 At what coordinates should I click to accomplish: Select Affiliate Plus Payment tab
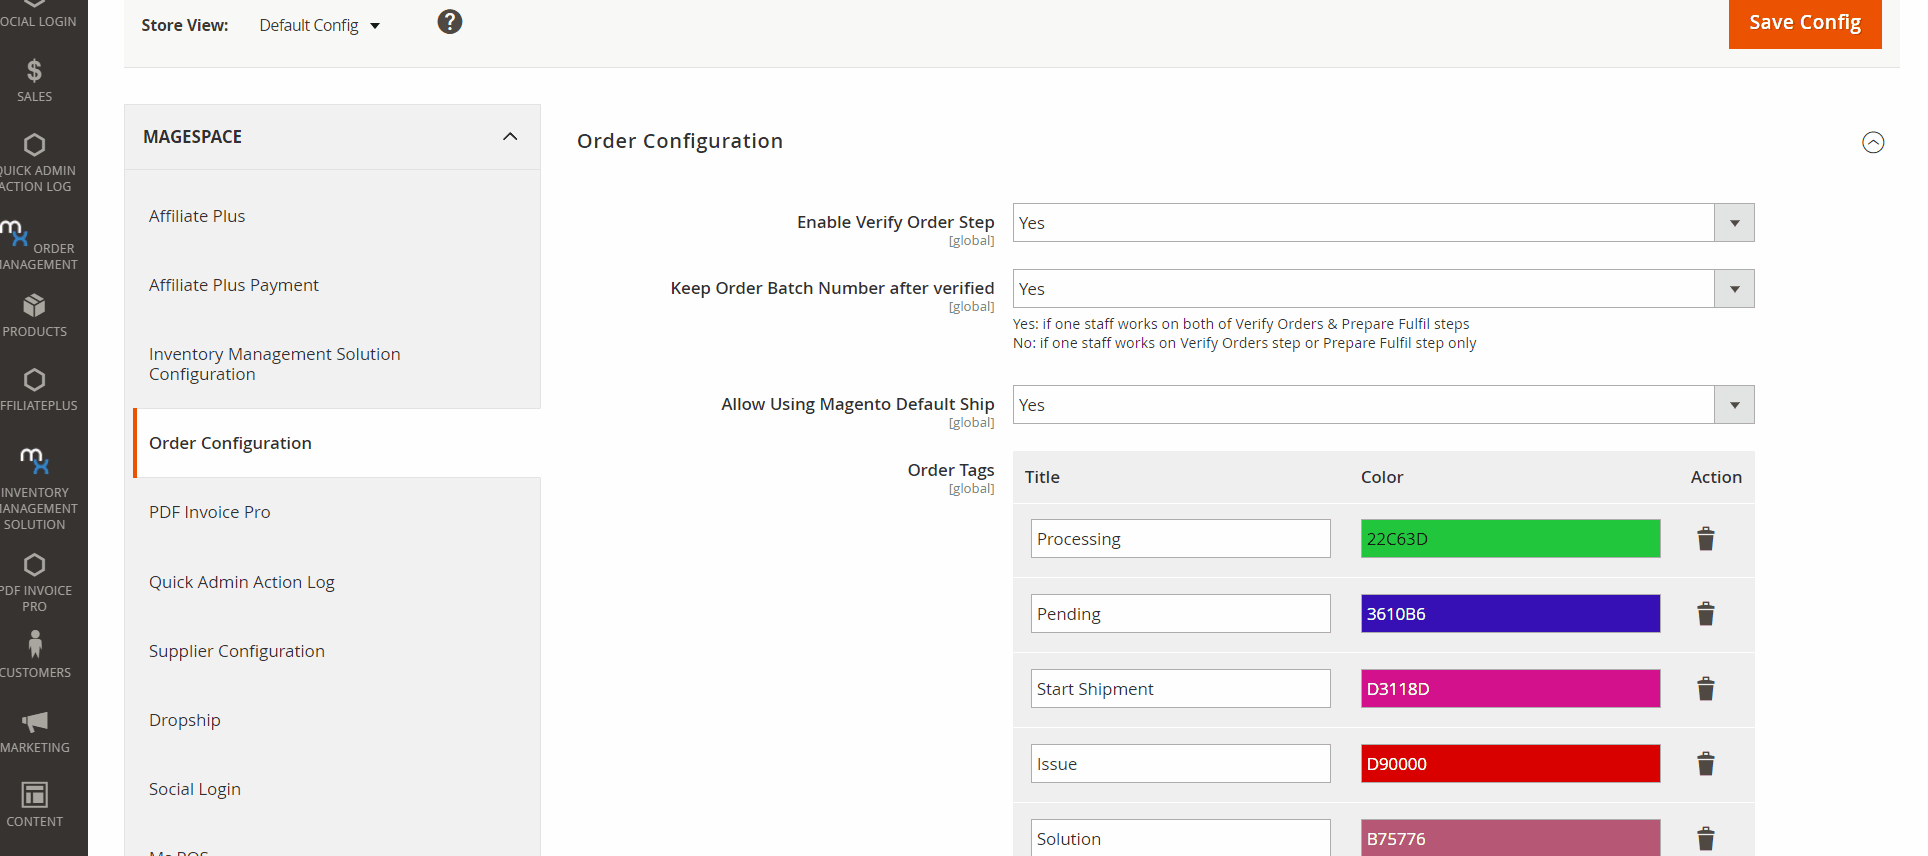234,285
